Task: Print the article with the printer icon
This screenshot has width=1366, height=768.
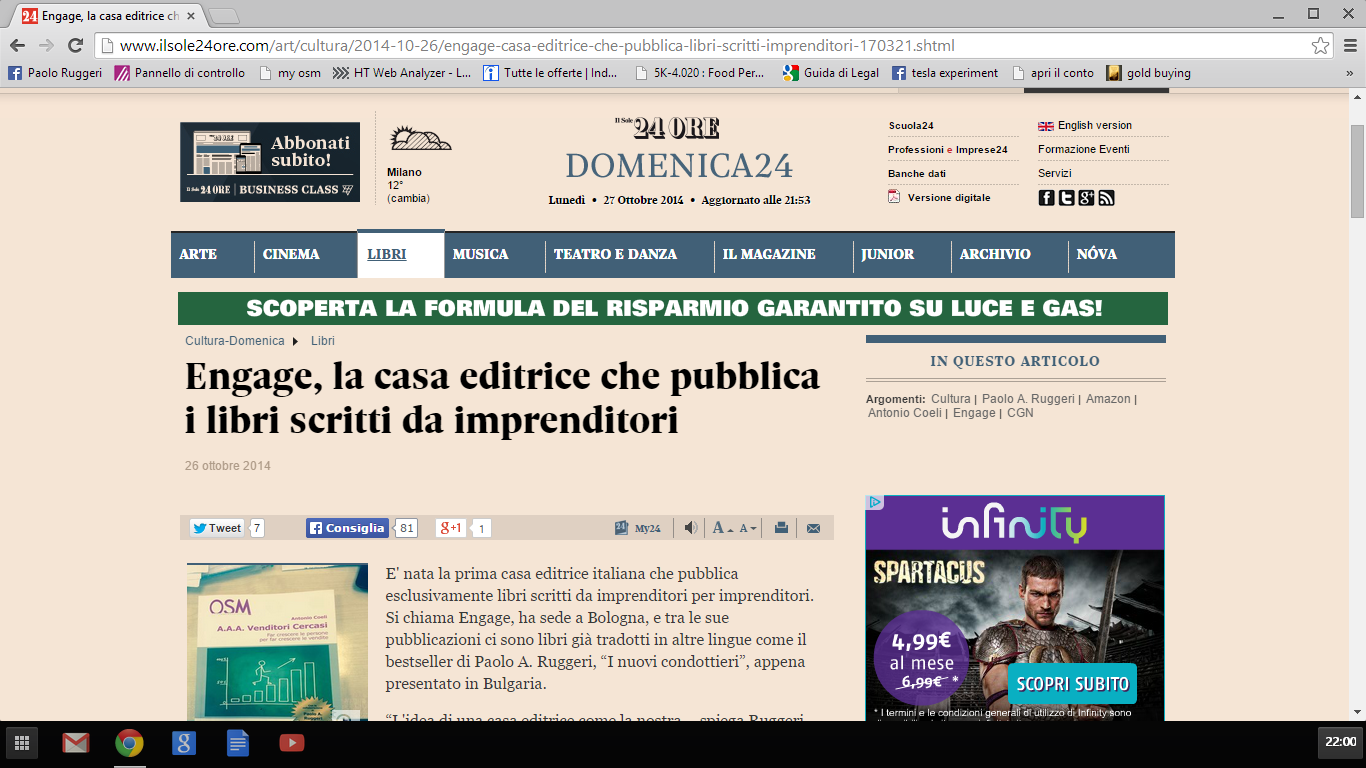Action: click(782, 528)
